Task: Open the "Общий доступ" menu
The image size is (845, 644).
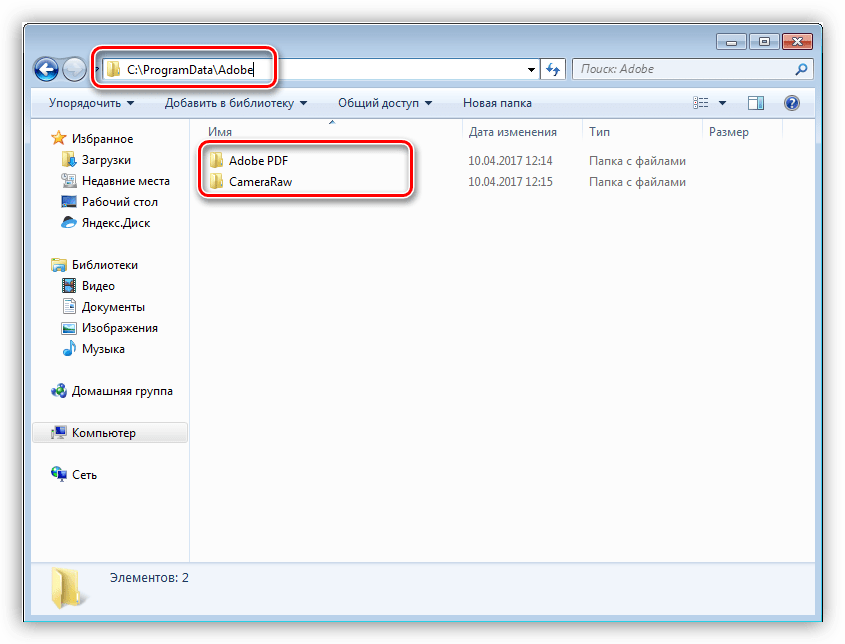Action: pyautogui.click(x=385, y=103)
